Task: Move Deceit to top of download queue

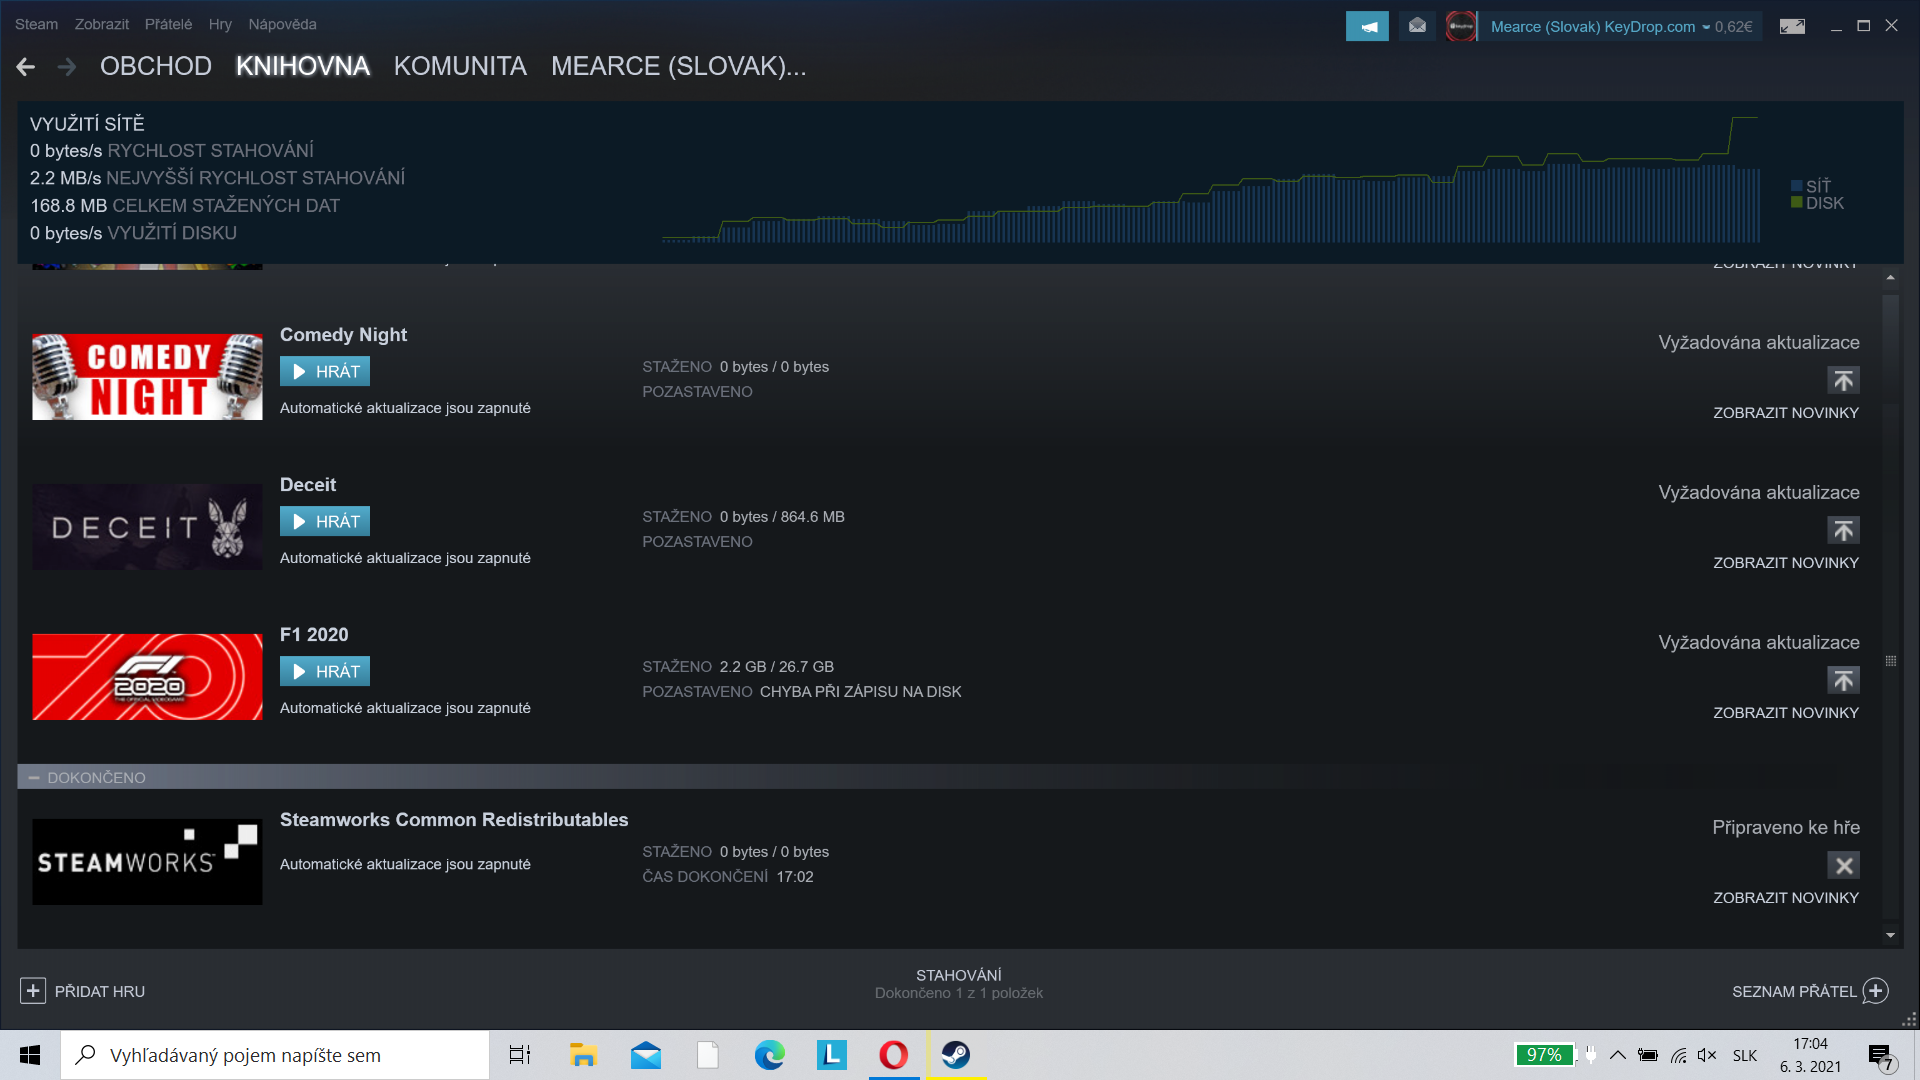Action: (x=1843, y=530)
